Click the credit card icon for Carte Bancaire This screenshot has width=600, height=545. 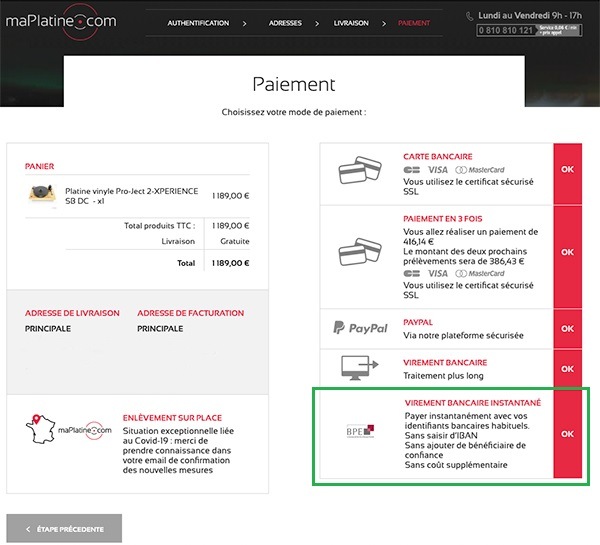358,172
